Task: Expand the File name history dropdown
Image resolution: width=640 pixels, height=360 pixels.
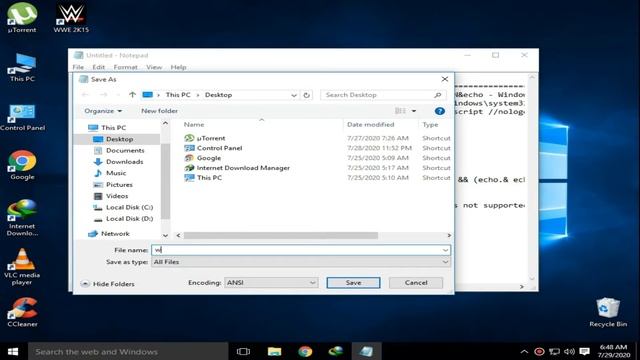Action: [x=445, y=250]
